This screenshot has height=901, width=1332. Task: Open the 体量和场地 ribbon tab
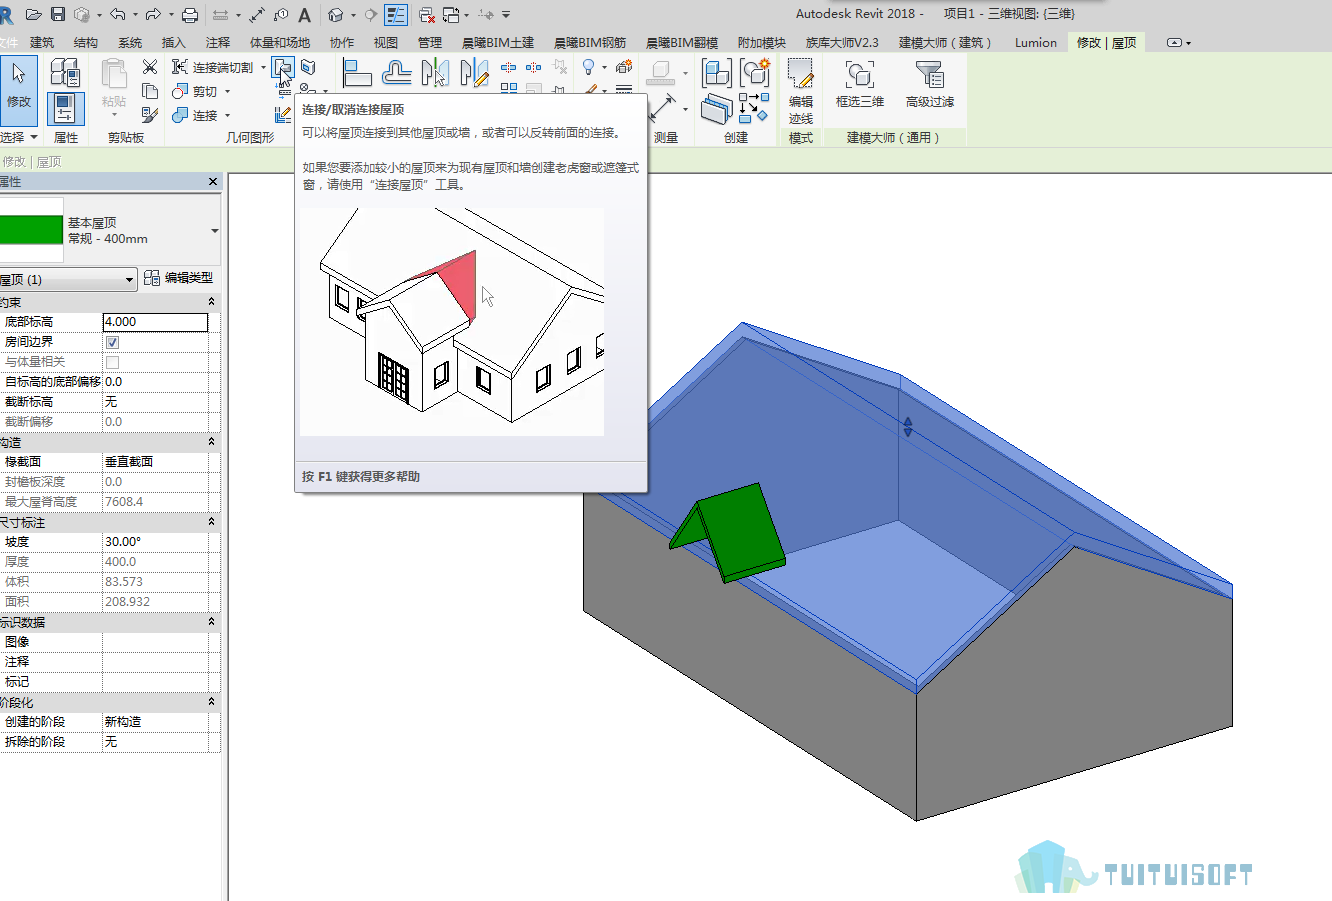[x=280, y=42]
